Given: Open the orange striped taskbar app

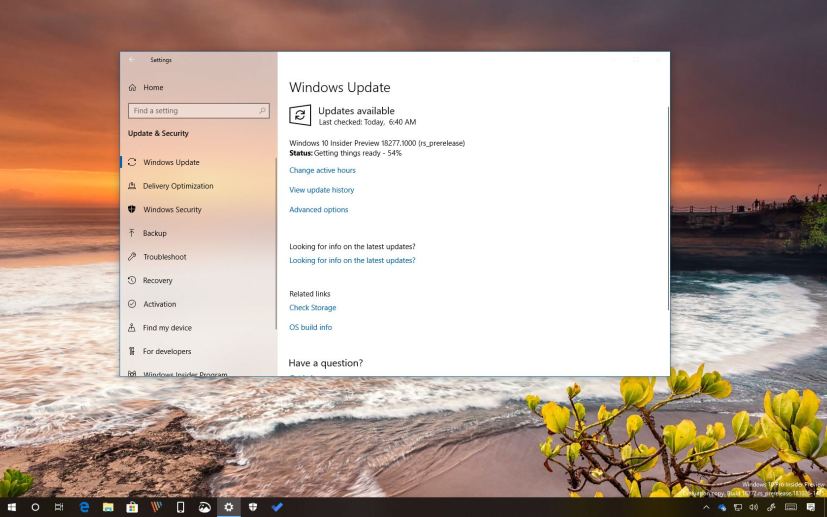Looking at the screenshot, I should click(x=156, y=507).
